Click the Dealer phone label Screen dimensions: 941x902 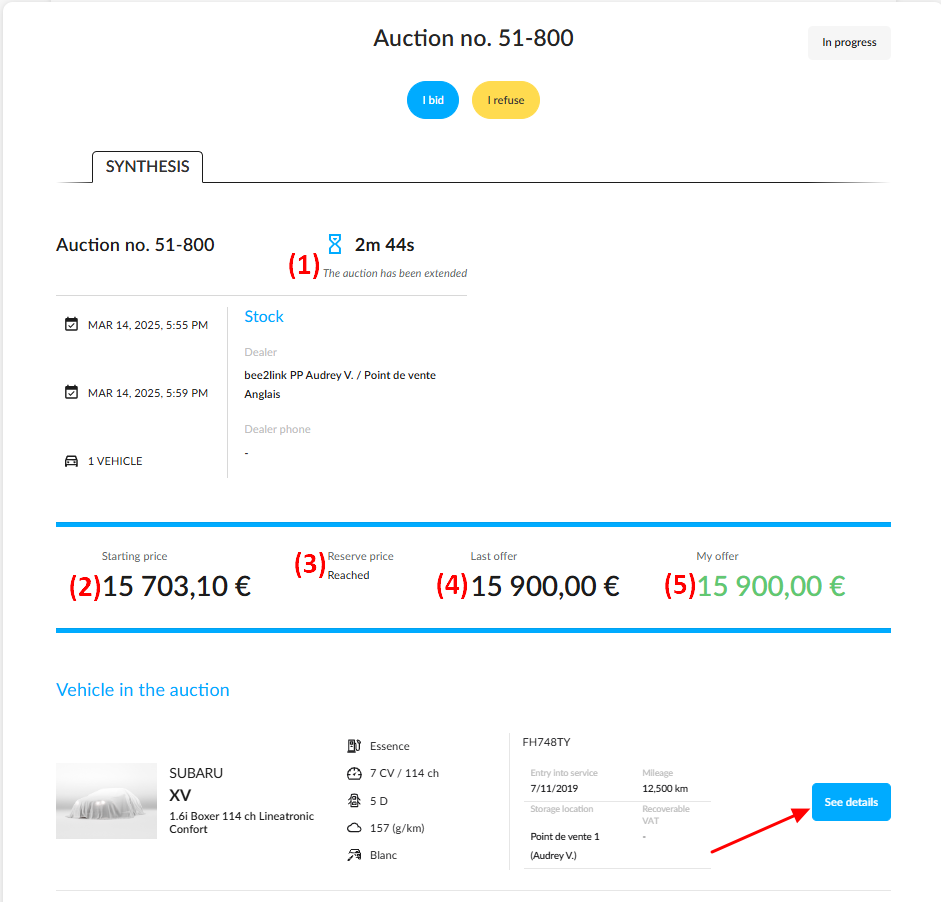277,429
